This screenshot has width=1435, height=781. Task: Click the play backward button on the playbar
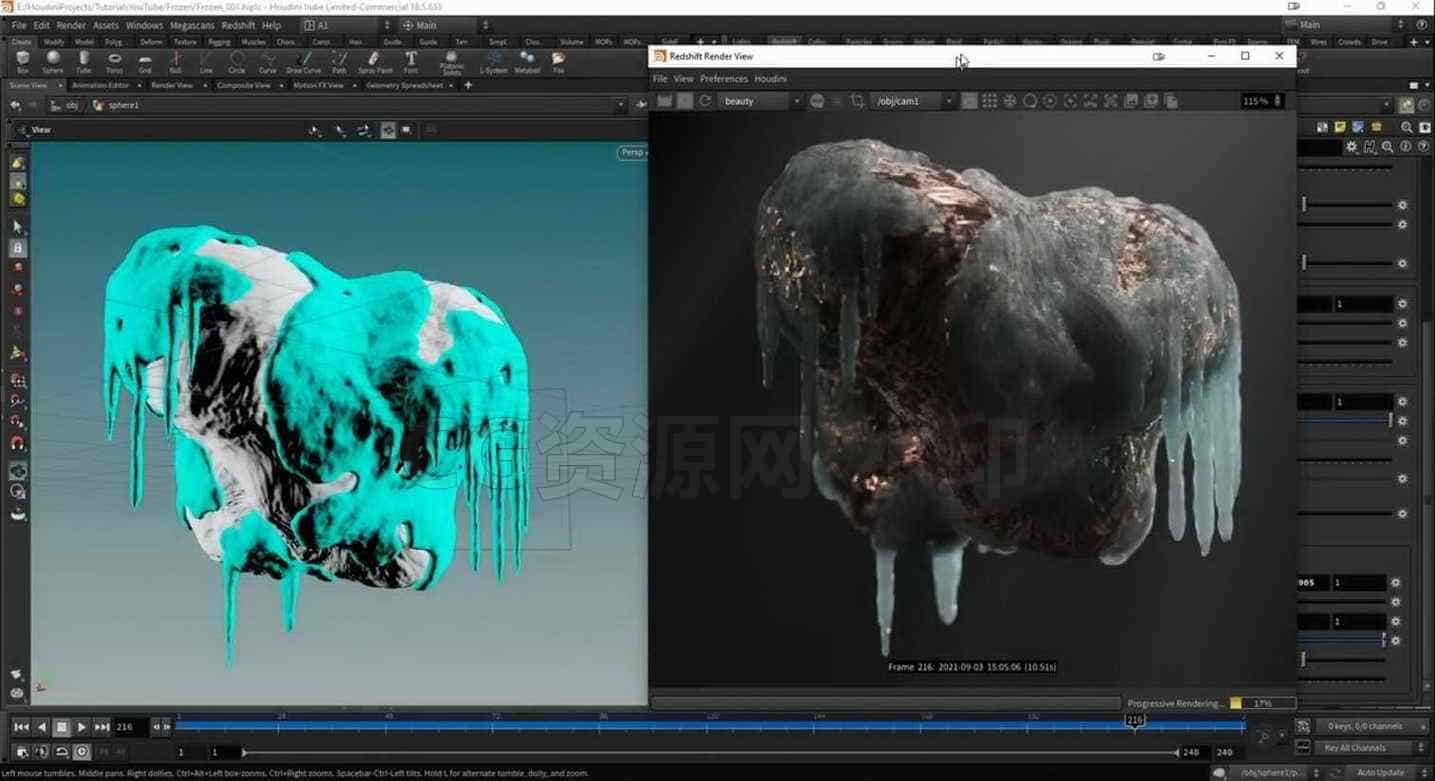[x=42, y=727]
